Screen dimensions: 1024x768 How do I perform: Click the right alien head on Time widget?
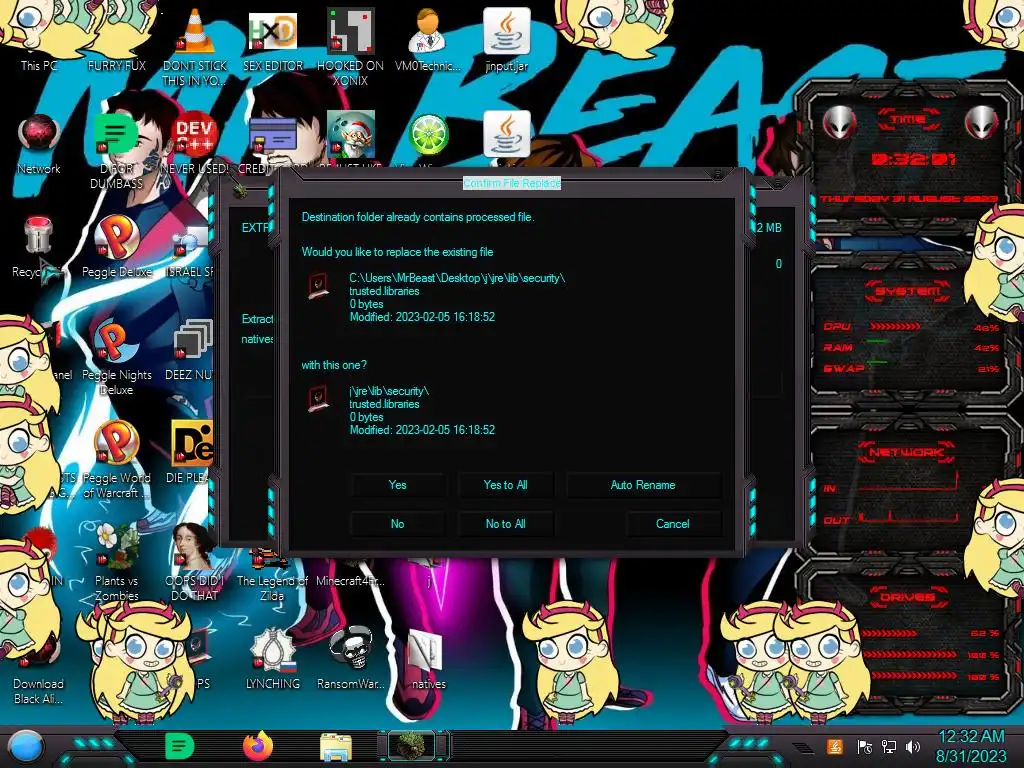(982, 122)
